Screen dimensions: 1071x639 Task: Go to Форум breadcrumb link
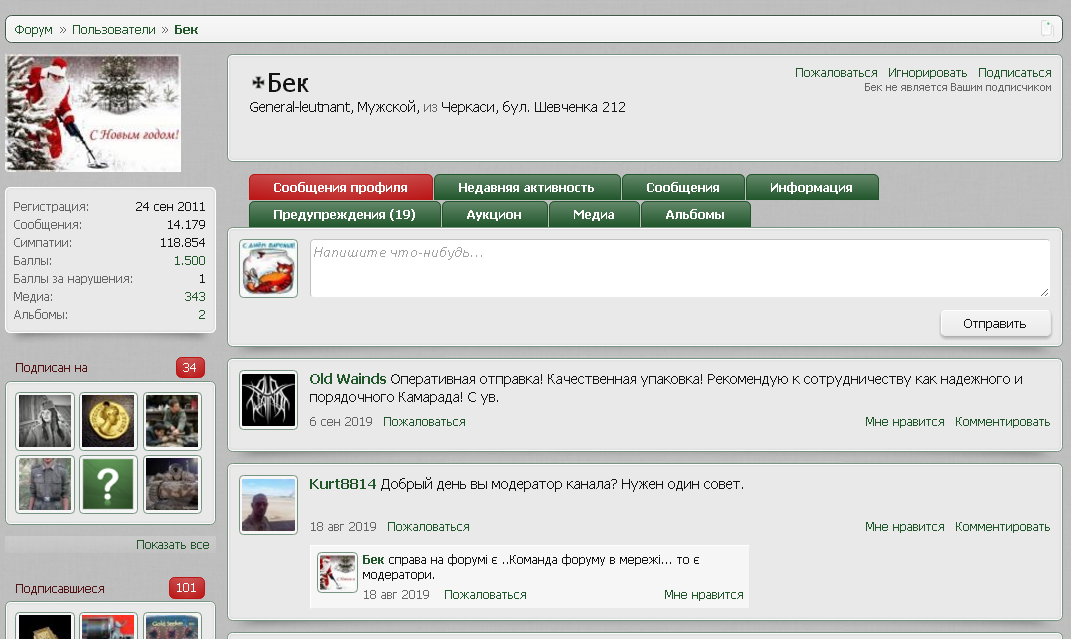click(33, 29)
